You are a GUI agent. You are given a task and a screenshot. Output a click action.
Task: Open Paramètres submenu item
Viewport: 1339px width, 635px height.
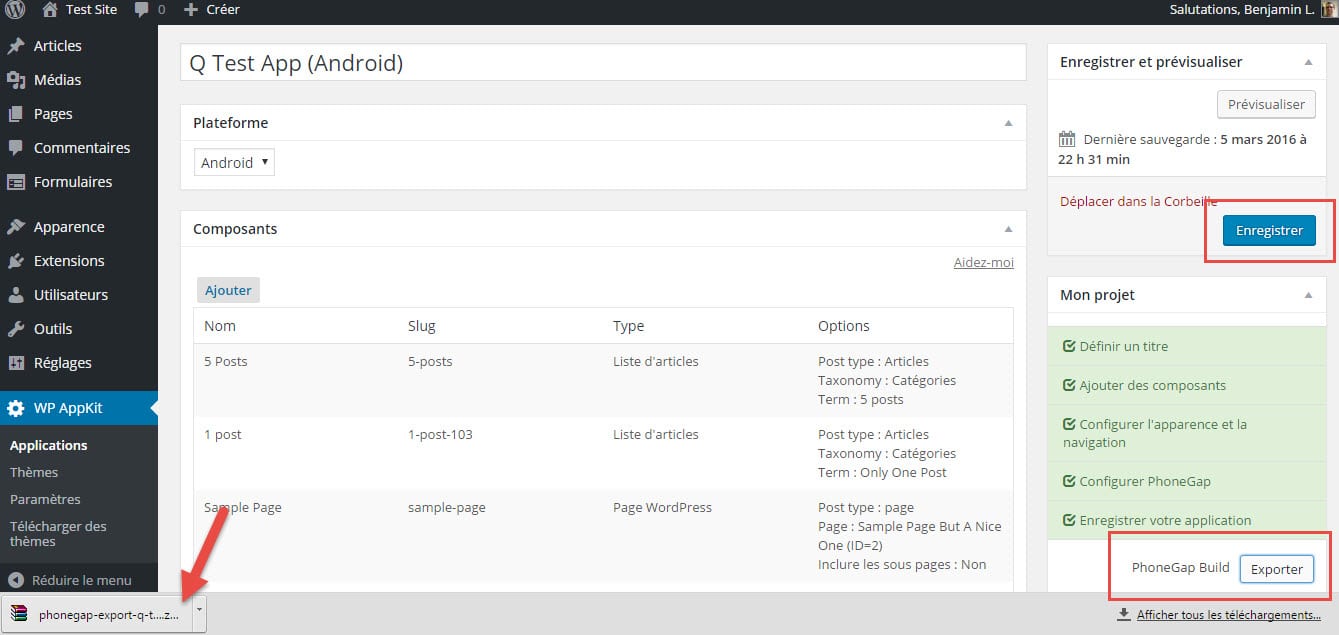click(x=45, y=499)
